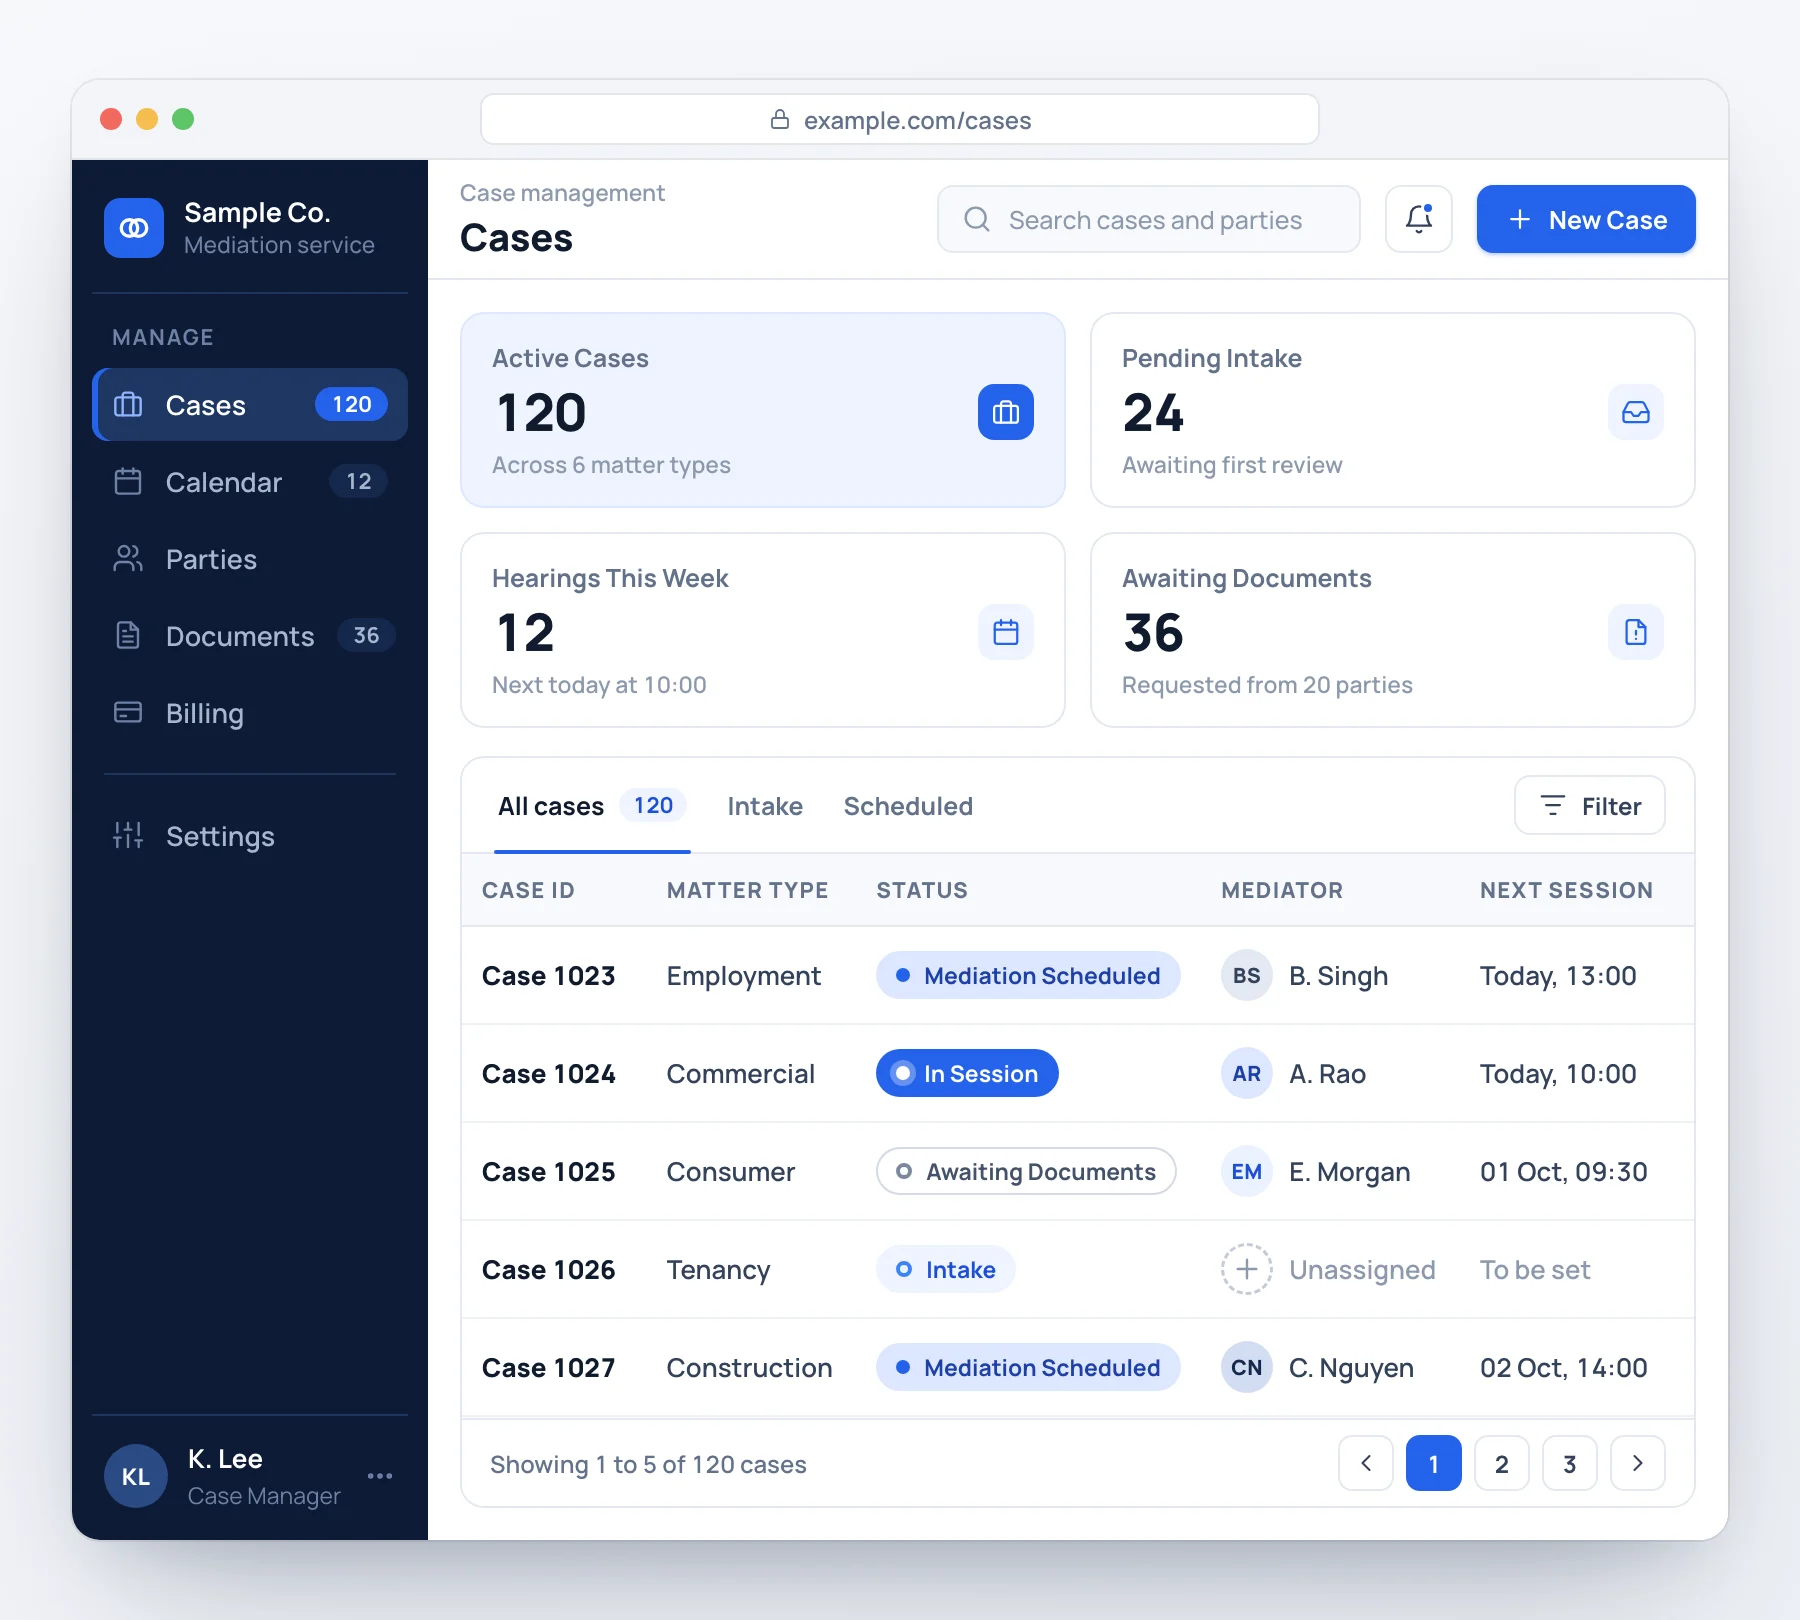
Task: Focus the Search cases and parties field
Action: 1148,219
